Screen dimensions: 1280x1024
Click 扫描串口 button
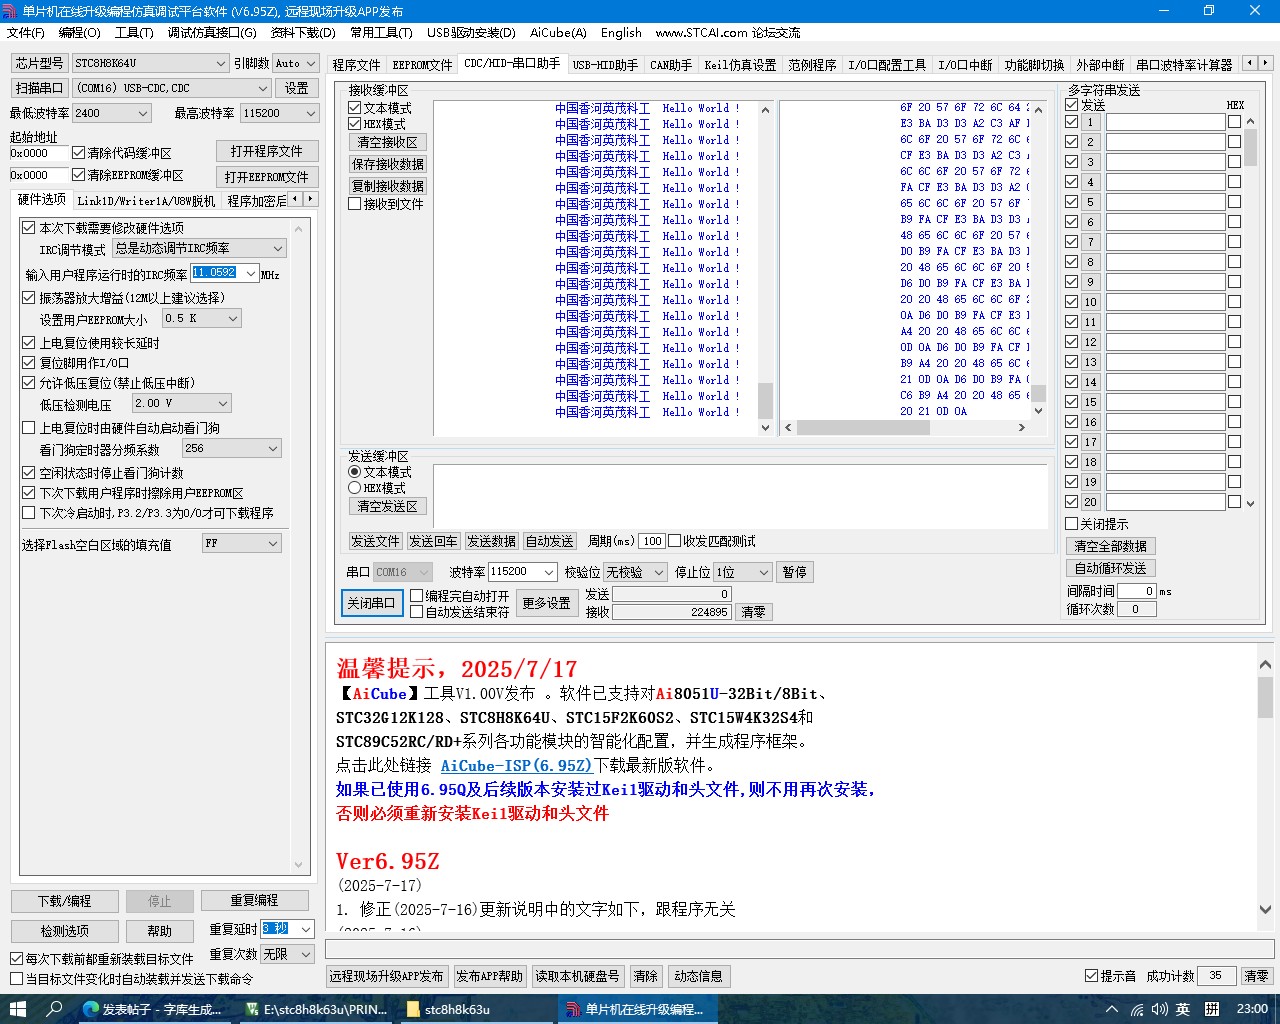coord(40,88)
